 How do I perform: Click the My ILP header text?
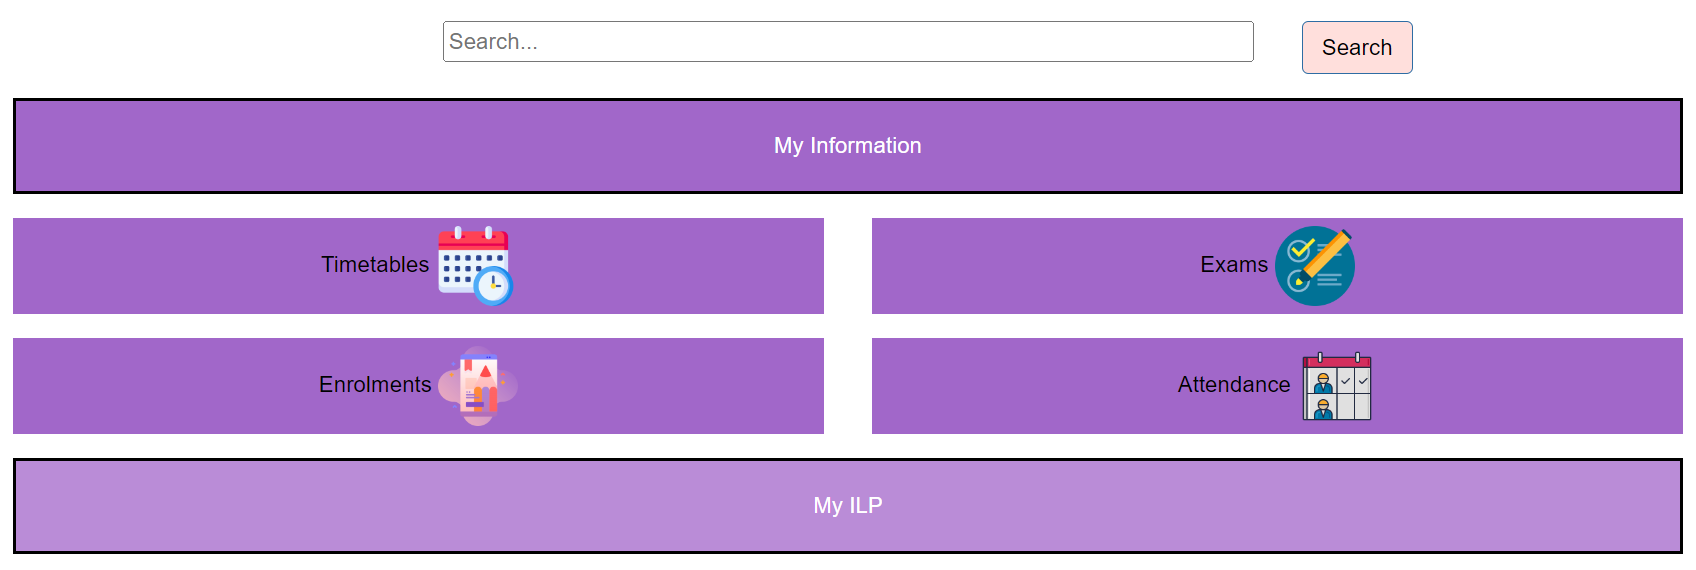tap(847, 506)
